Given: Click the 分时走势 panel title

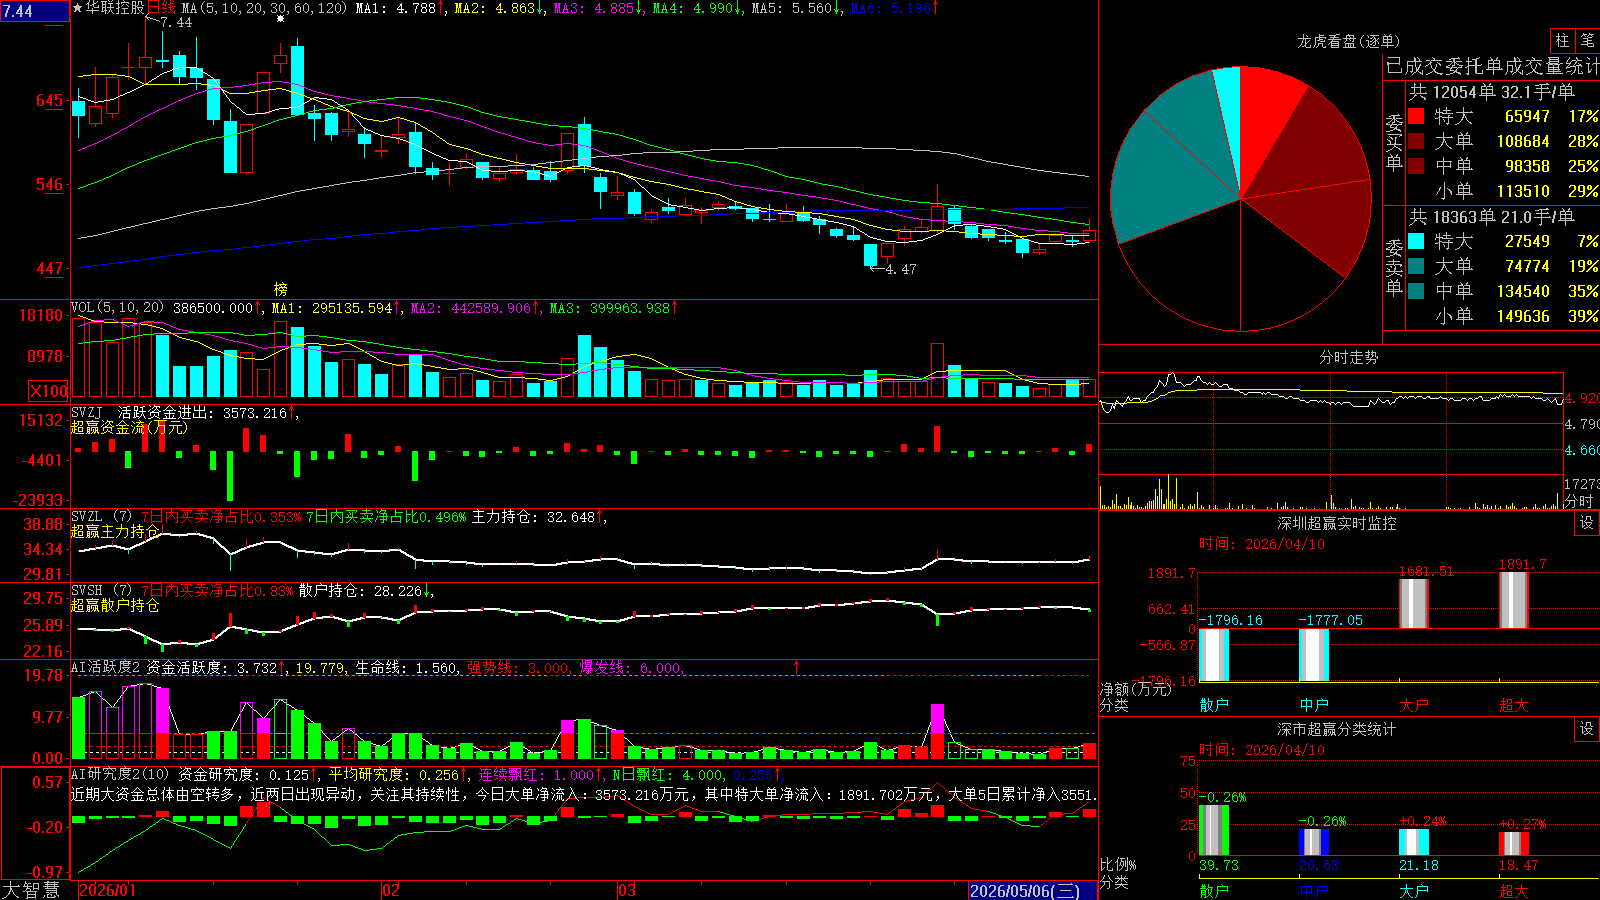Looking at the screenshot, I should [1348, 357].
